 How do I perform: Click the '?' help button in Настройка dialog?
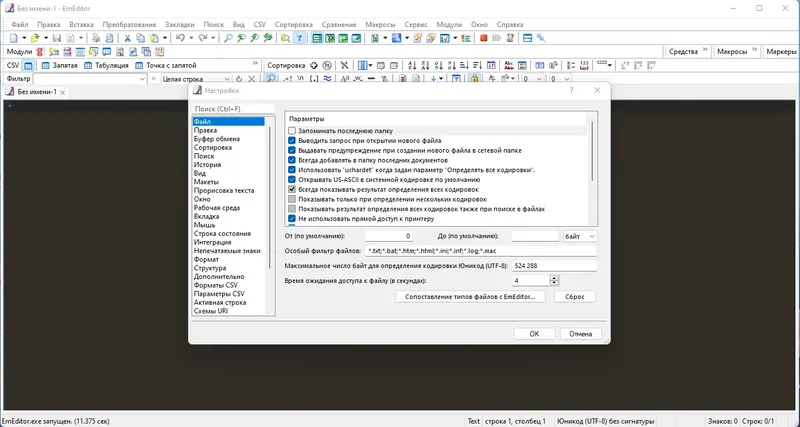pos(571,90)
